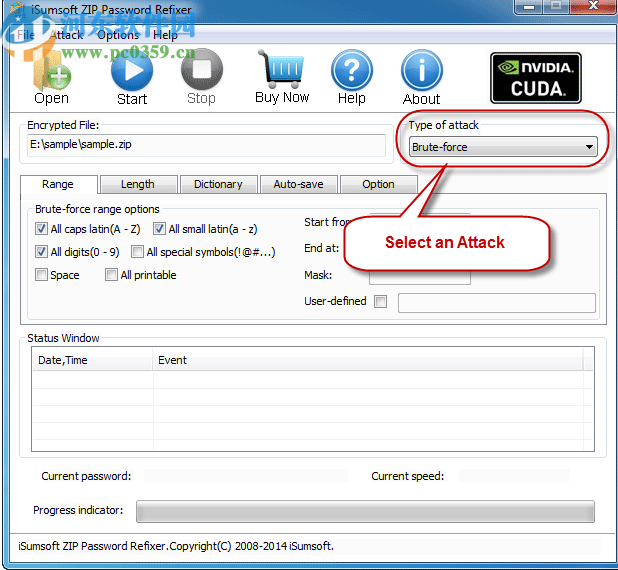The width and height of the screenshot is (618, 570).
Task: Switch to the Option tab
Action: [x=378, y=184]
